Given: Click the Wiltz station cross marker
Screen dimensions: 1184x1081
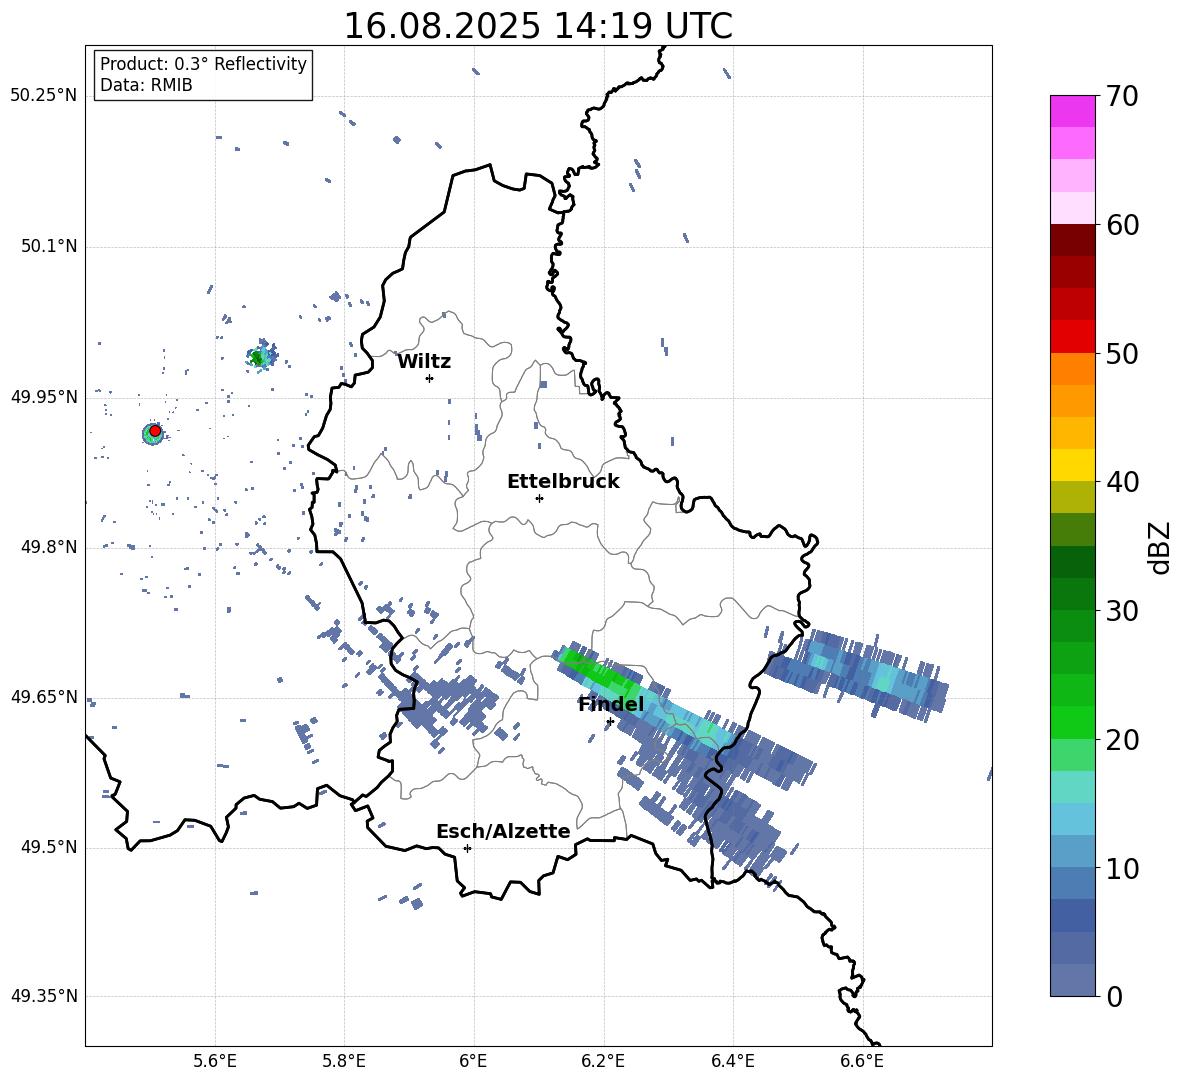Looking at the screenshot, I should (x=430, y=378).
